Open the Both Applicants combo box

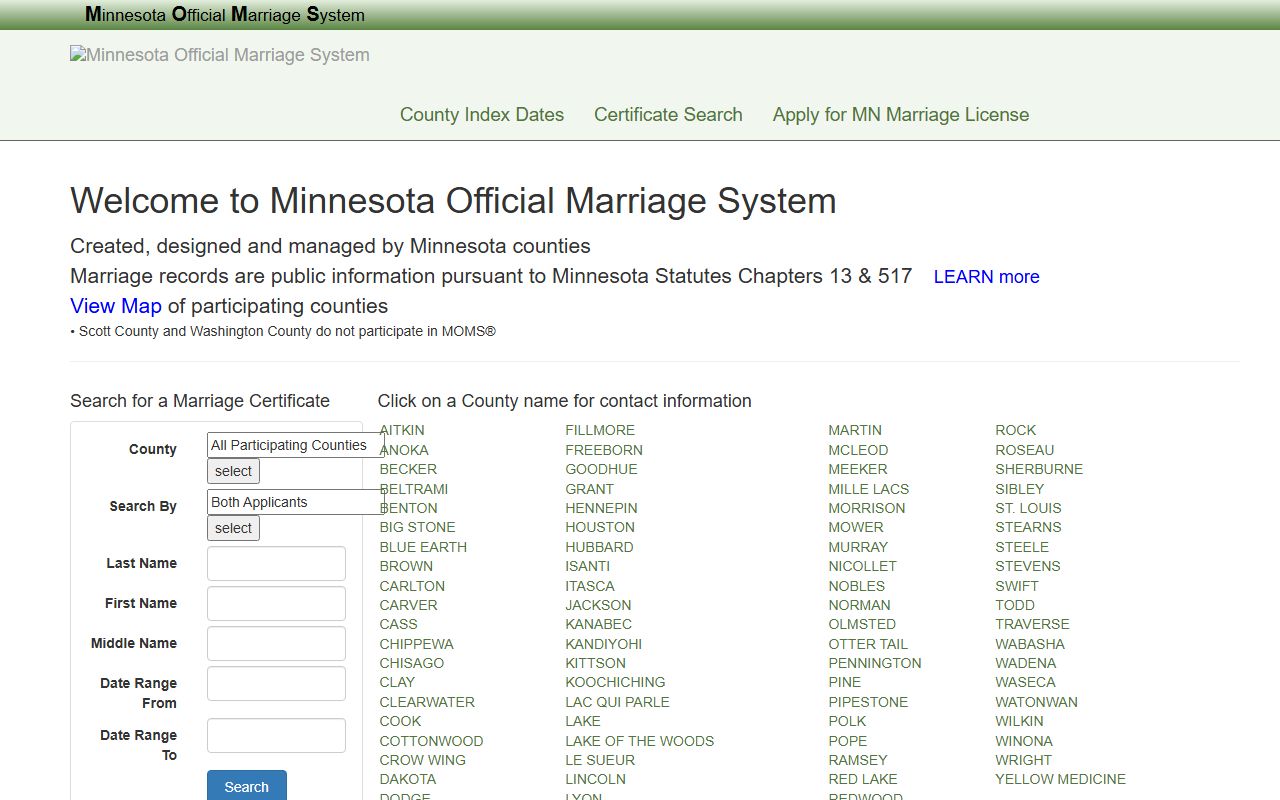tap(296, 502)
